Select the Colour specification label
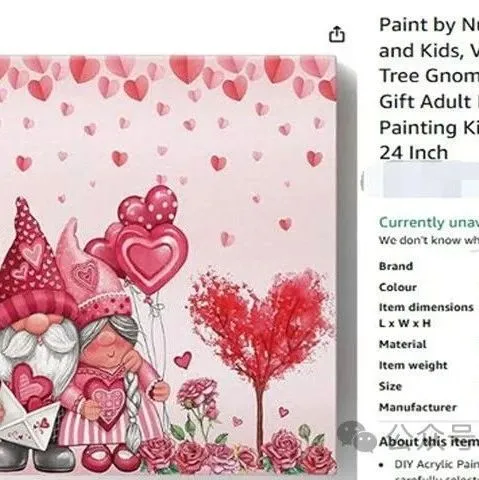Screen dimensions: 479x480 tap(398, 287)
